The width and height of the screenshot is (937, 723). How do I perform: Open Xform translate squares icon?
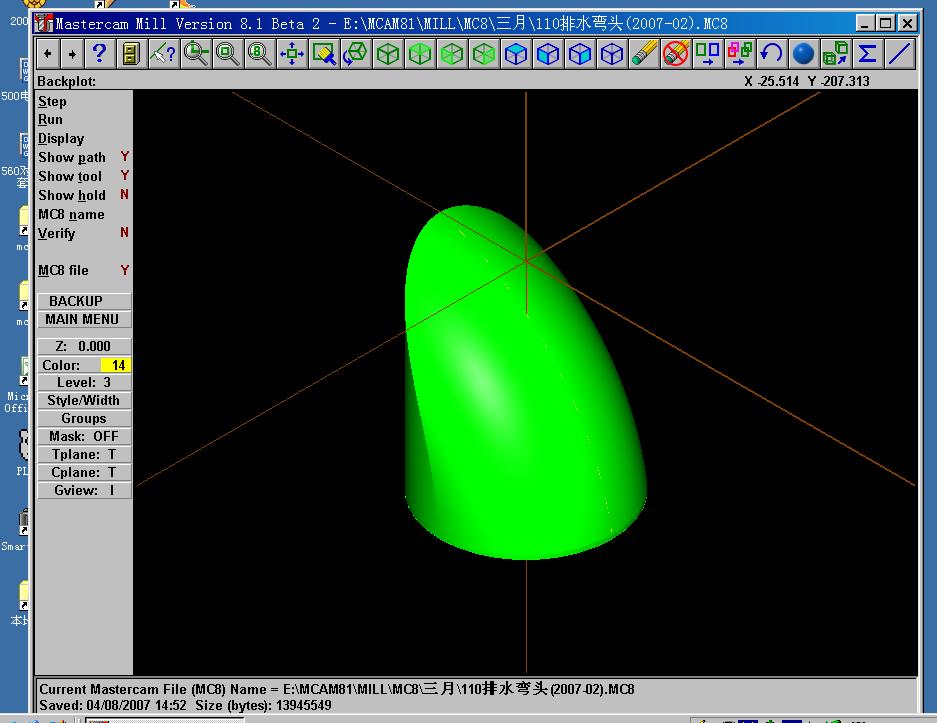708,54
